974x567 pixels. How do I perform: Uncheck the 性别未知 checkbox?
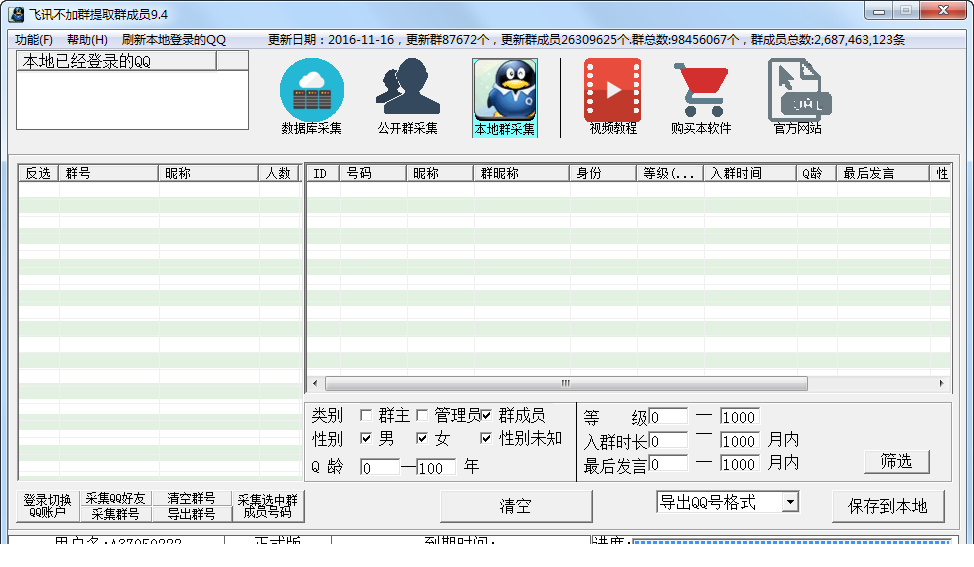click(486, 438)
